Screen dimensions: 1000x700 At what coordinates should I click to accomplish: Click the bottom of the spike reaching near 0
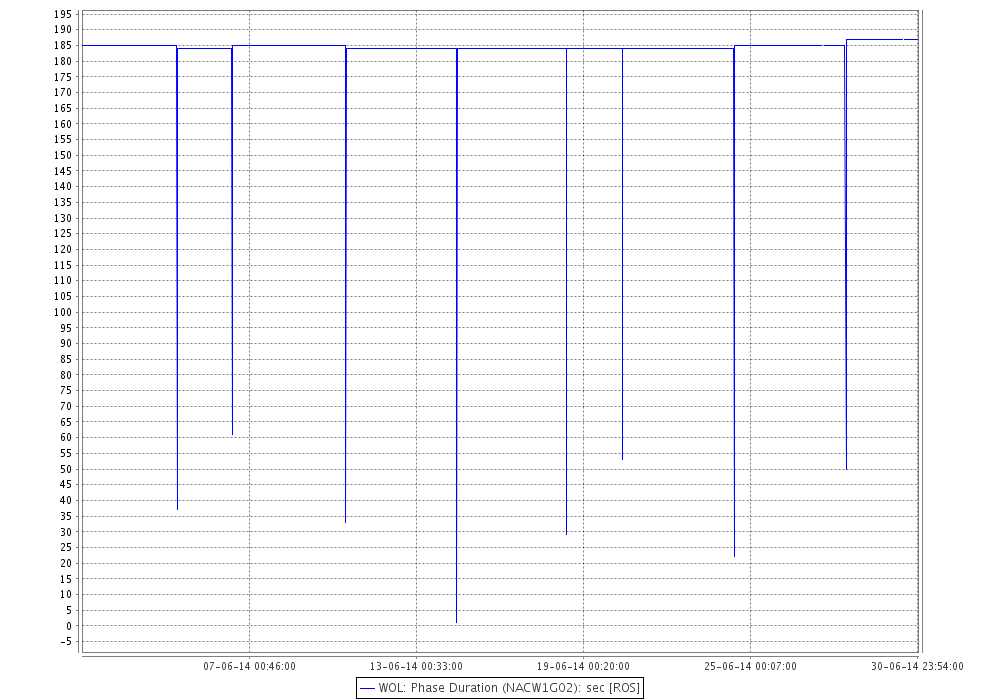coord(457,622)
